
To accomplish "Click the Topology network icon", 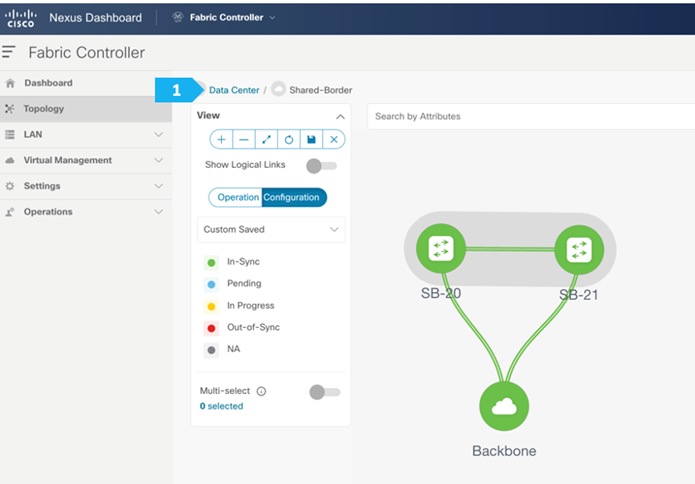I will pos(10,109).
